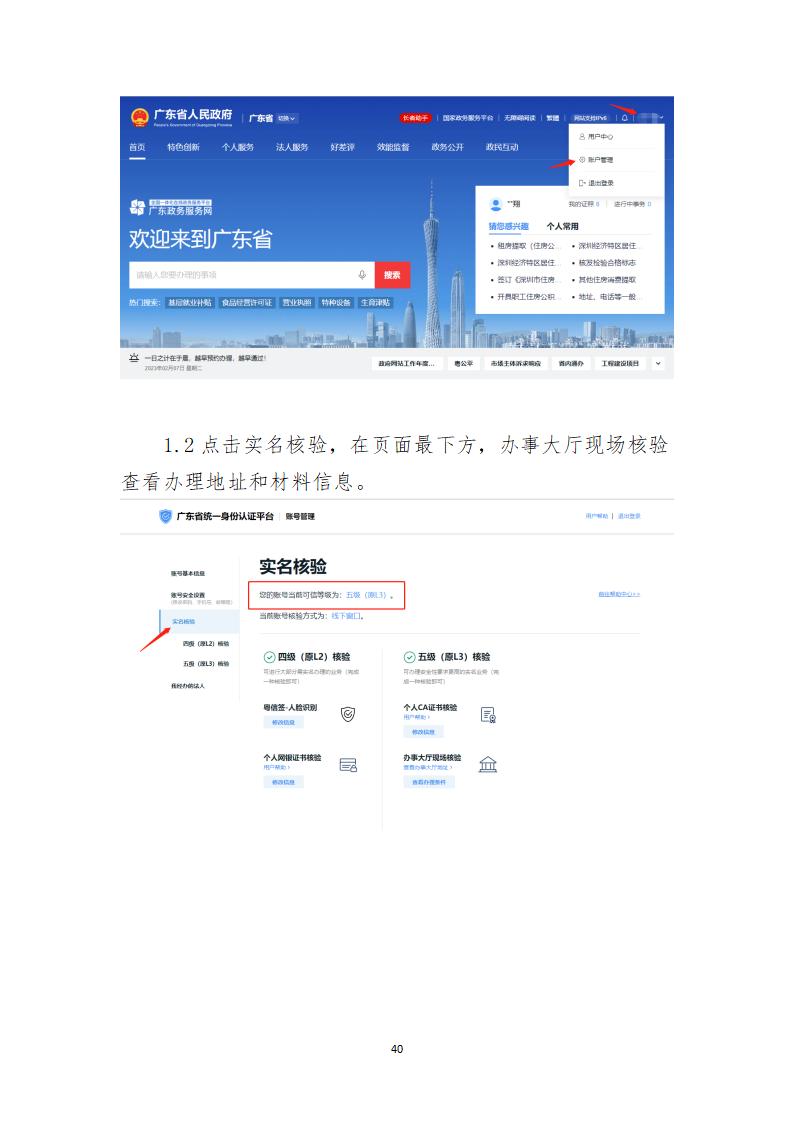This screenshot has height=1122, width=793.
Task: Click the 工程建设项目 quick link button
Action: [x=621, y=364]
